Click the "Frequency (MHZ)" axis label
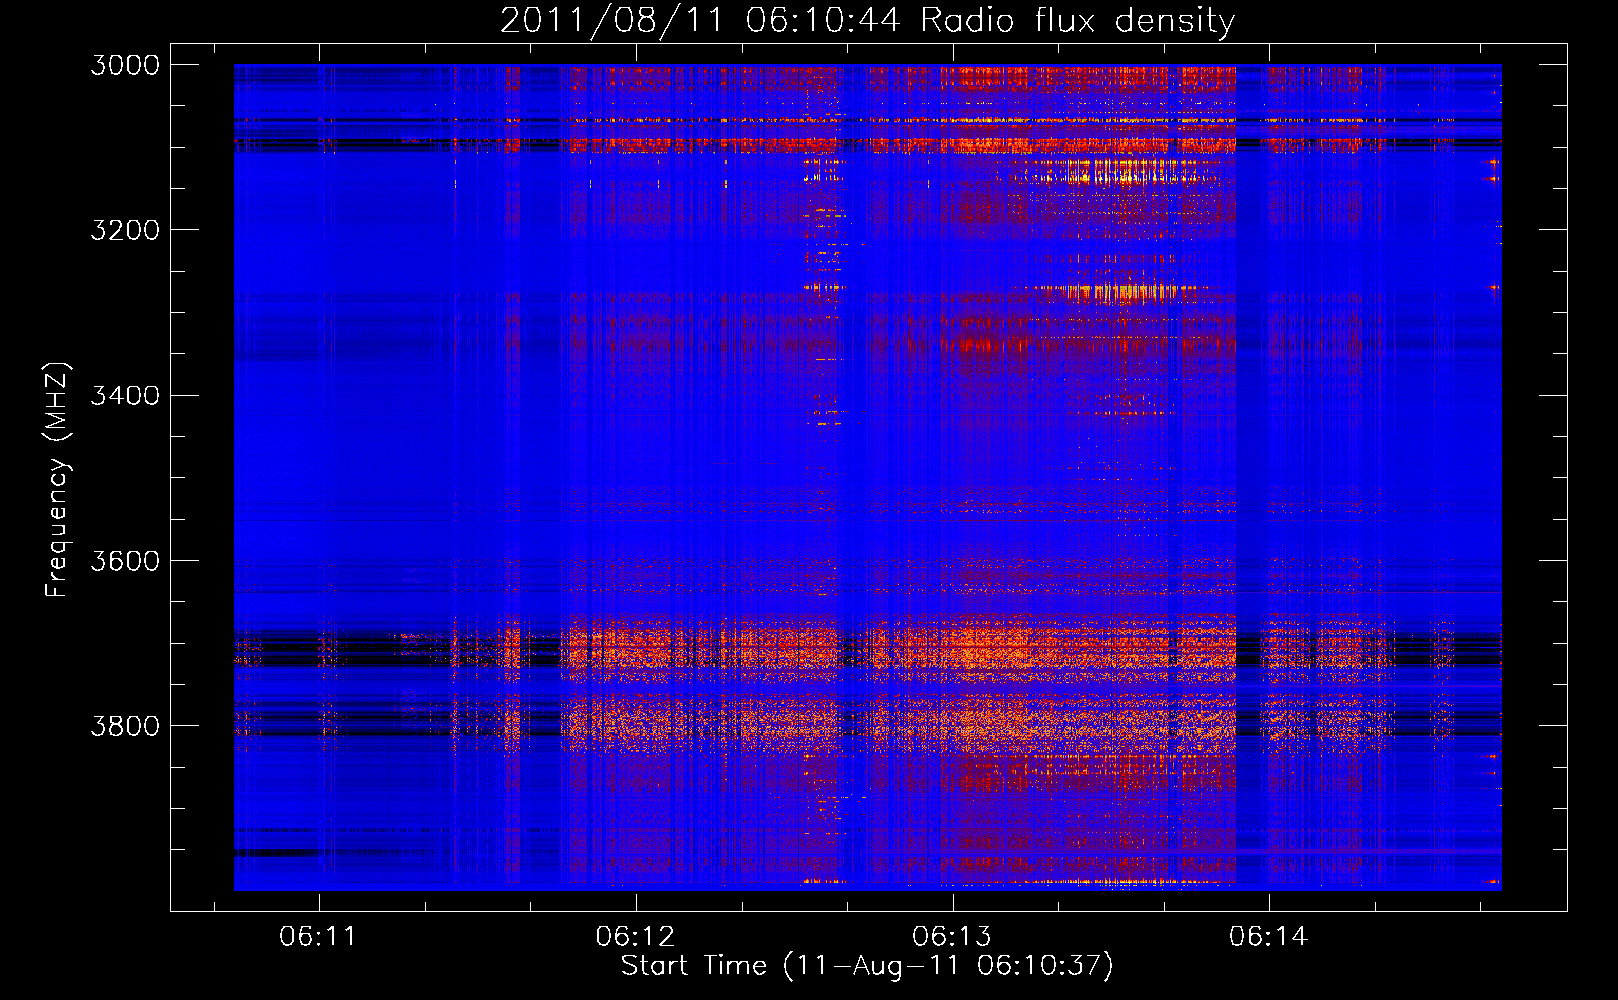 (57, 479)
